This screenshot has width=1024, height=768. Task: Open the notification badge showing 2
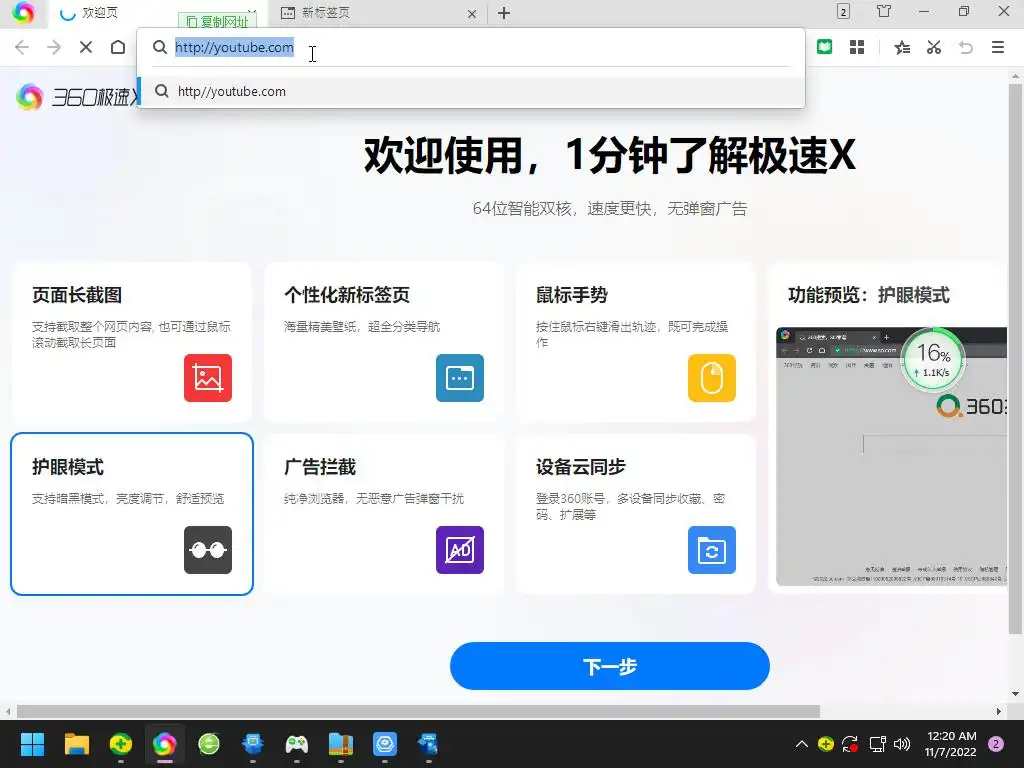tap(996, 744)
